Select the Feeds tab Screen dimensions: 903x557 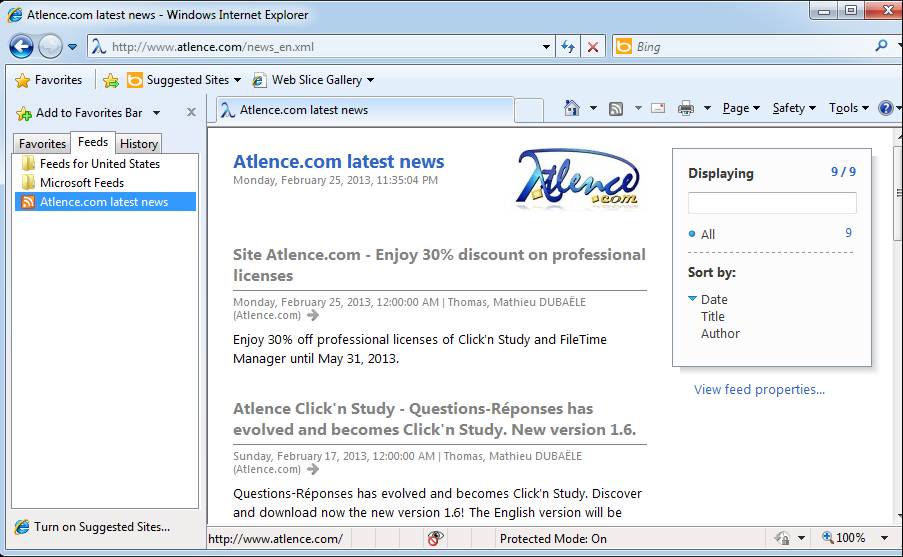click(x=93, y=142)
